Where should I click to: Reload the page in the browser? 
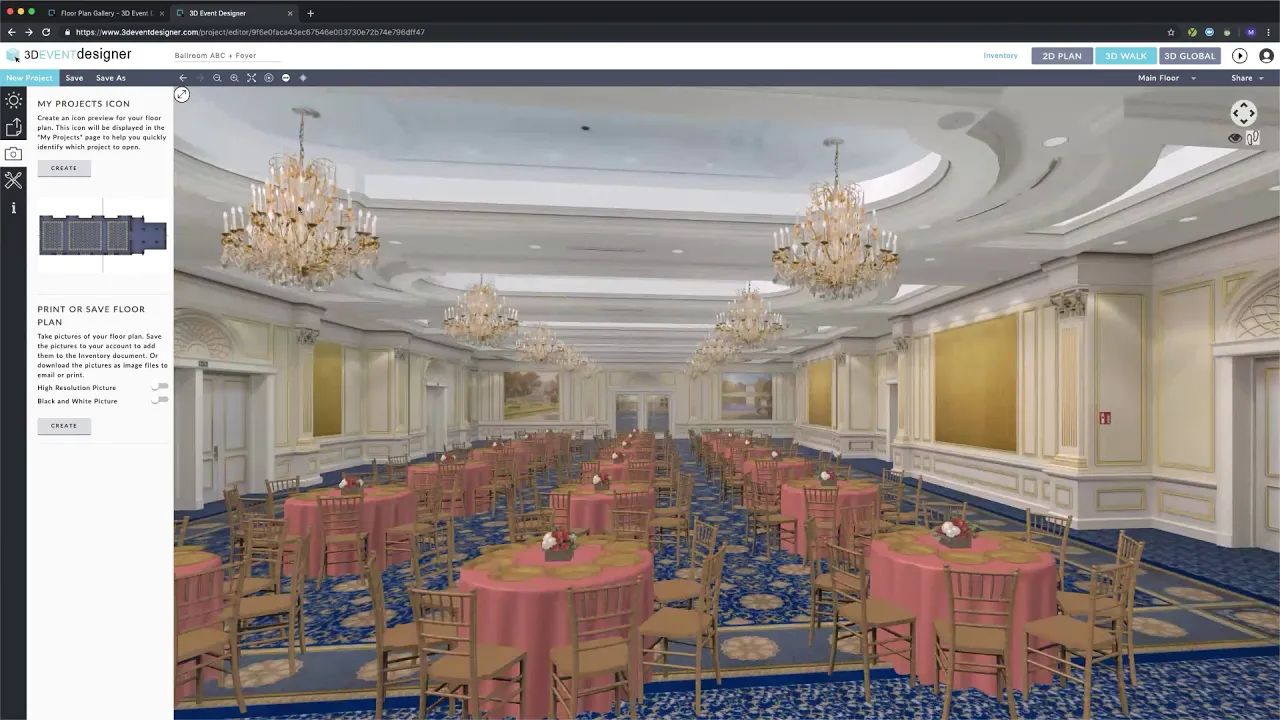click(x=46, y=32)
